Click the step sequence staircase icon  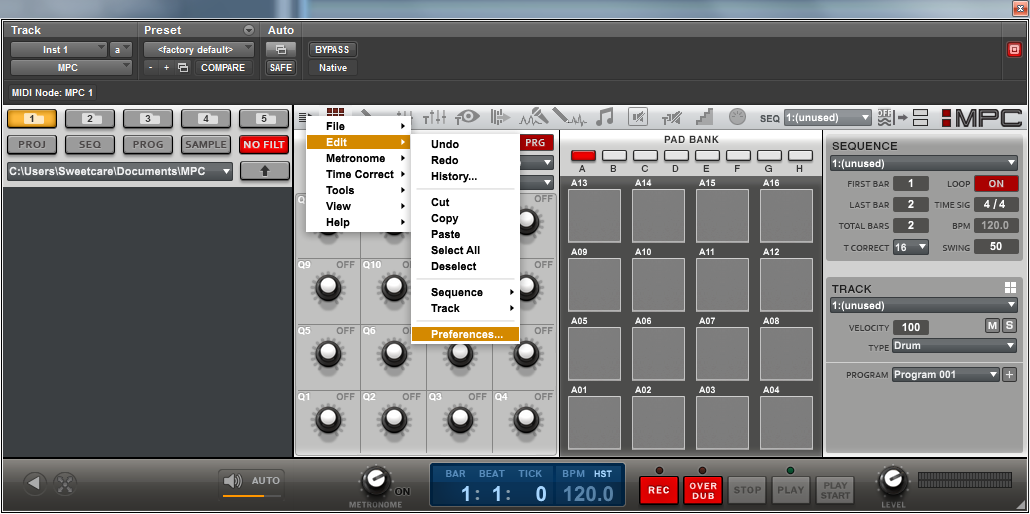coord(704,118)
